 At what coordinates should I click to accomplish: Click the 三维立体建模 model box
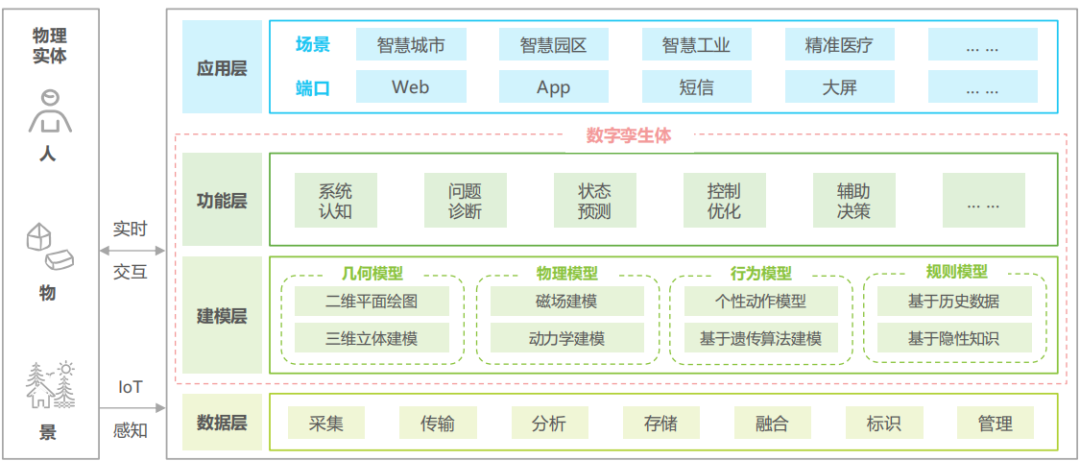(372, 338)
